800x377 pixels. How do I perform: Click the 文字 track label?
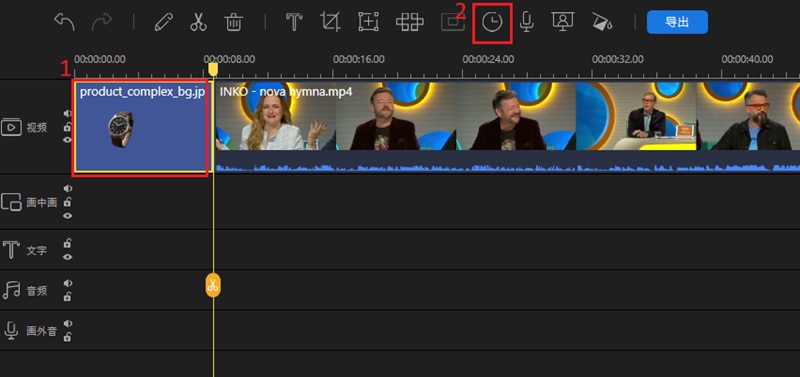click(36, 250)
